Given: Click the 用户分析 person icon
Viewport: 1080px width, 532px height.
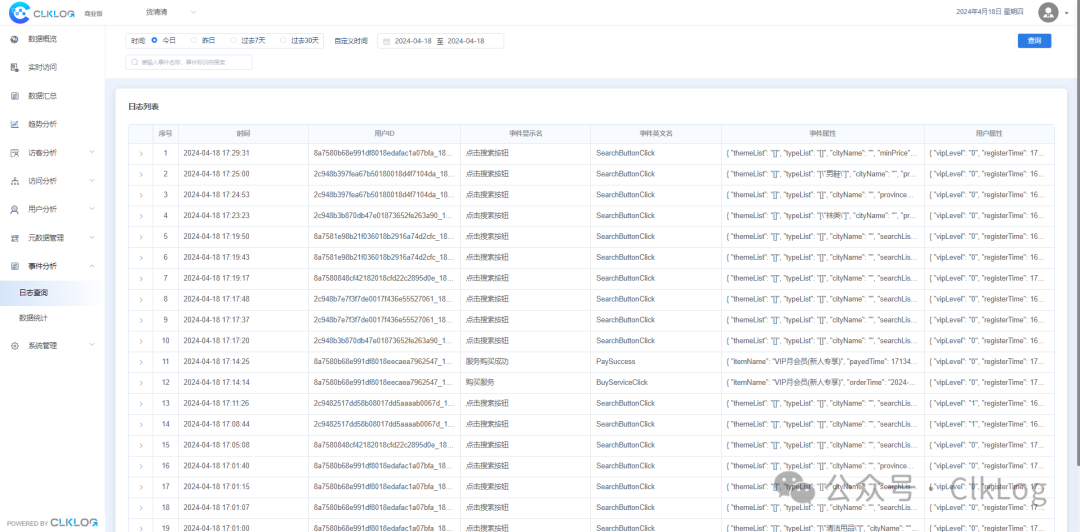Looking at the screenshot, I should 14,209.
